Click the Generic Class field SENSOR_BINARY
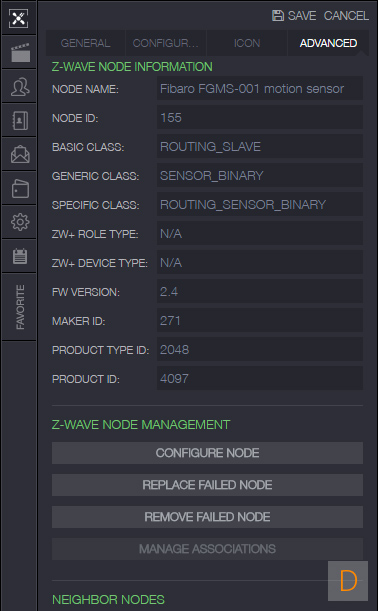 260,176
